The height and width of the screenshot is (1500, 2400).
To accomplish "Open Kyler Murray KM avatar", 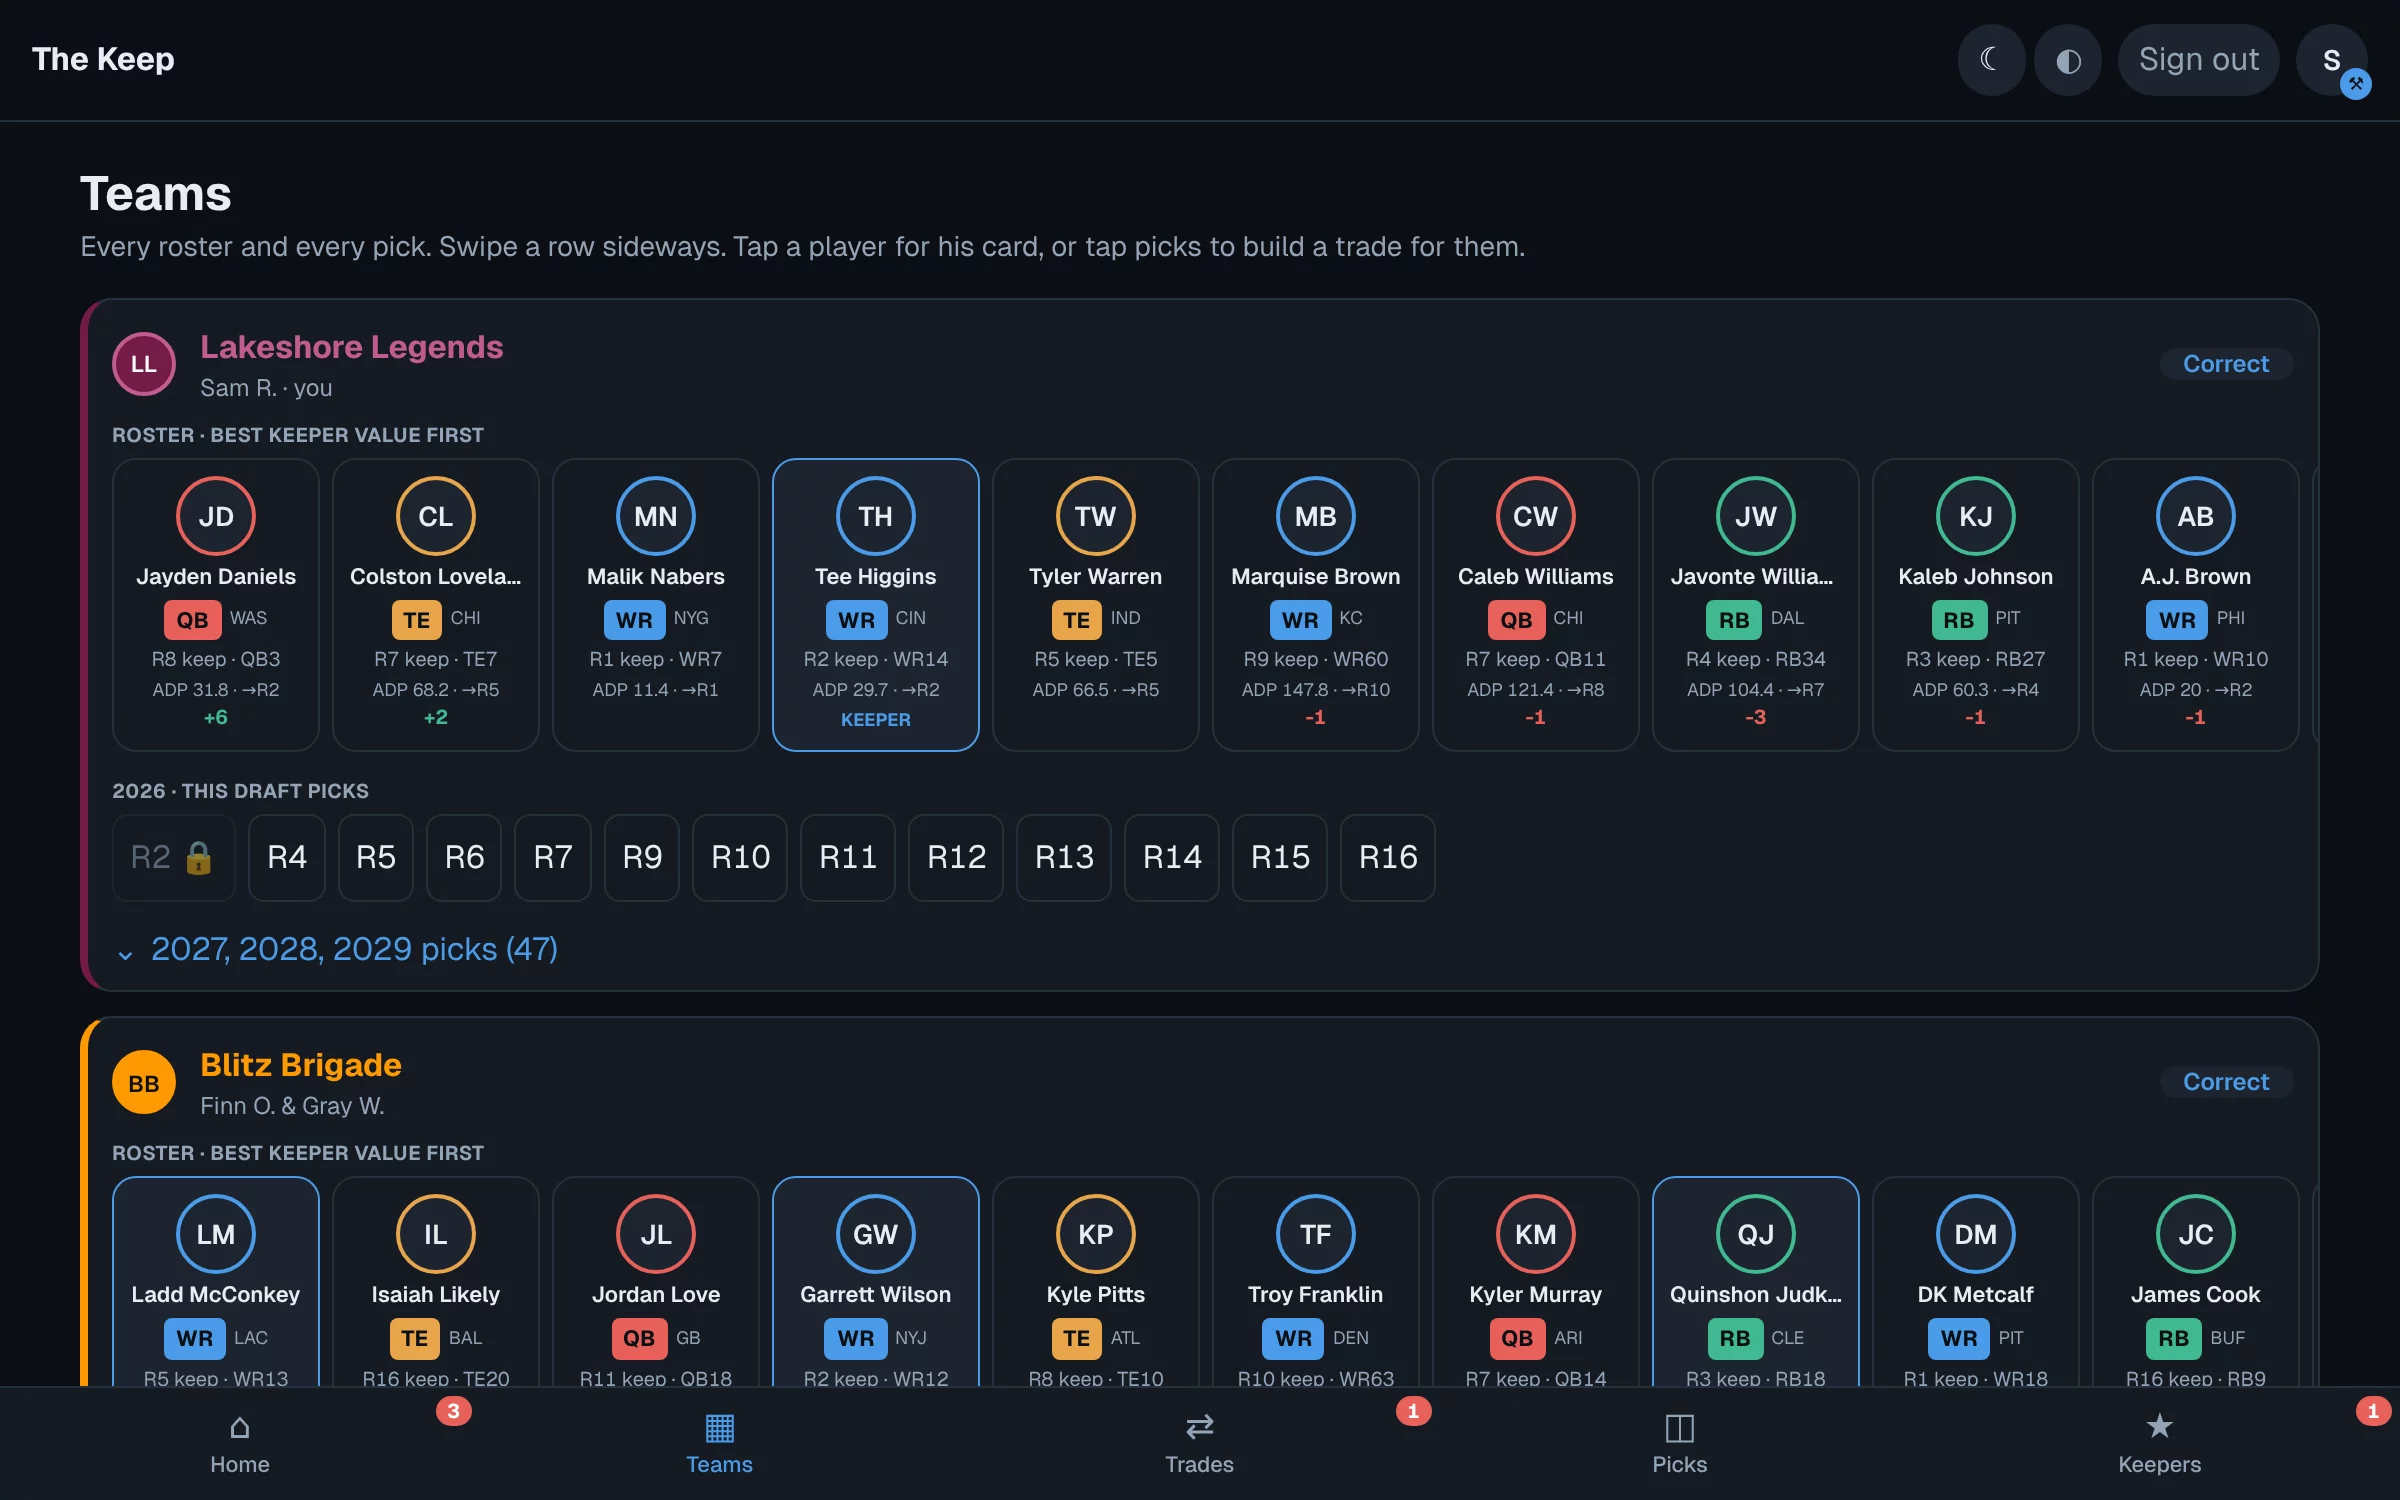I will (1536, 1234).
